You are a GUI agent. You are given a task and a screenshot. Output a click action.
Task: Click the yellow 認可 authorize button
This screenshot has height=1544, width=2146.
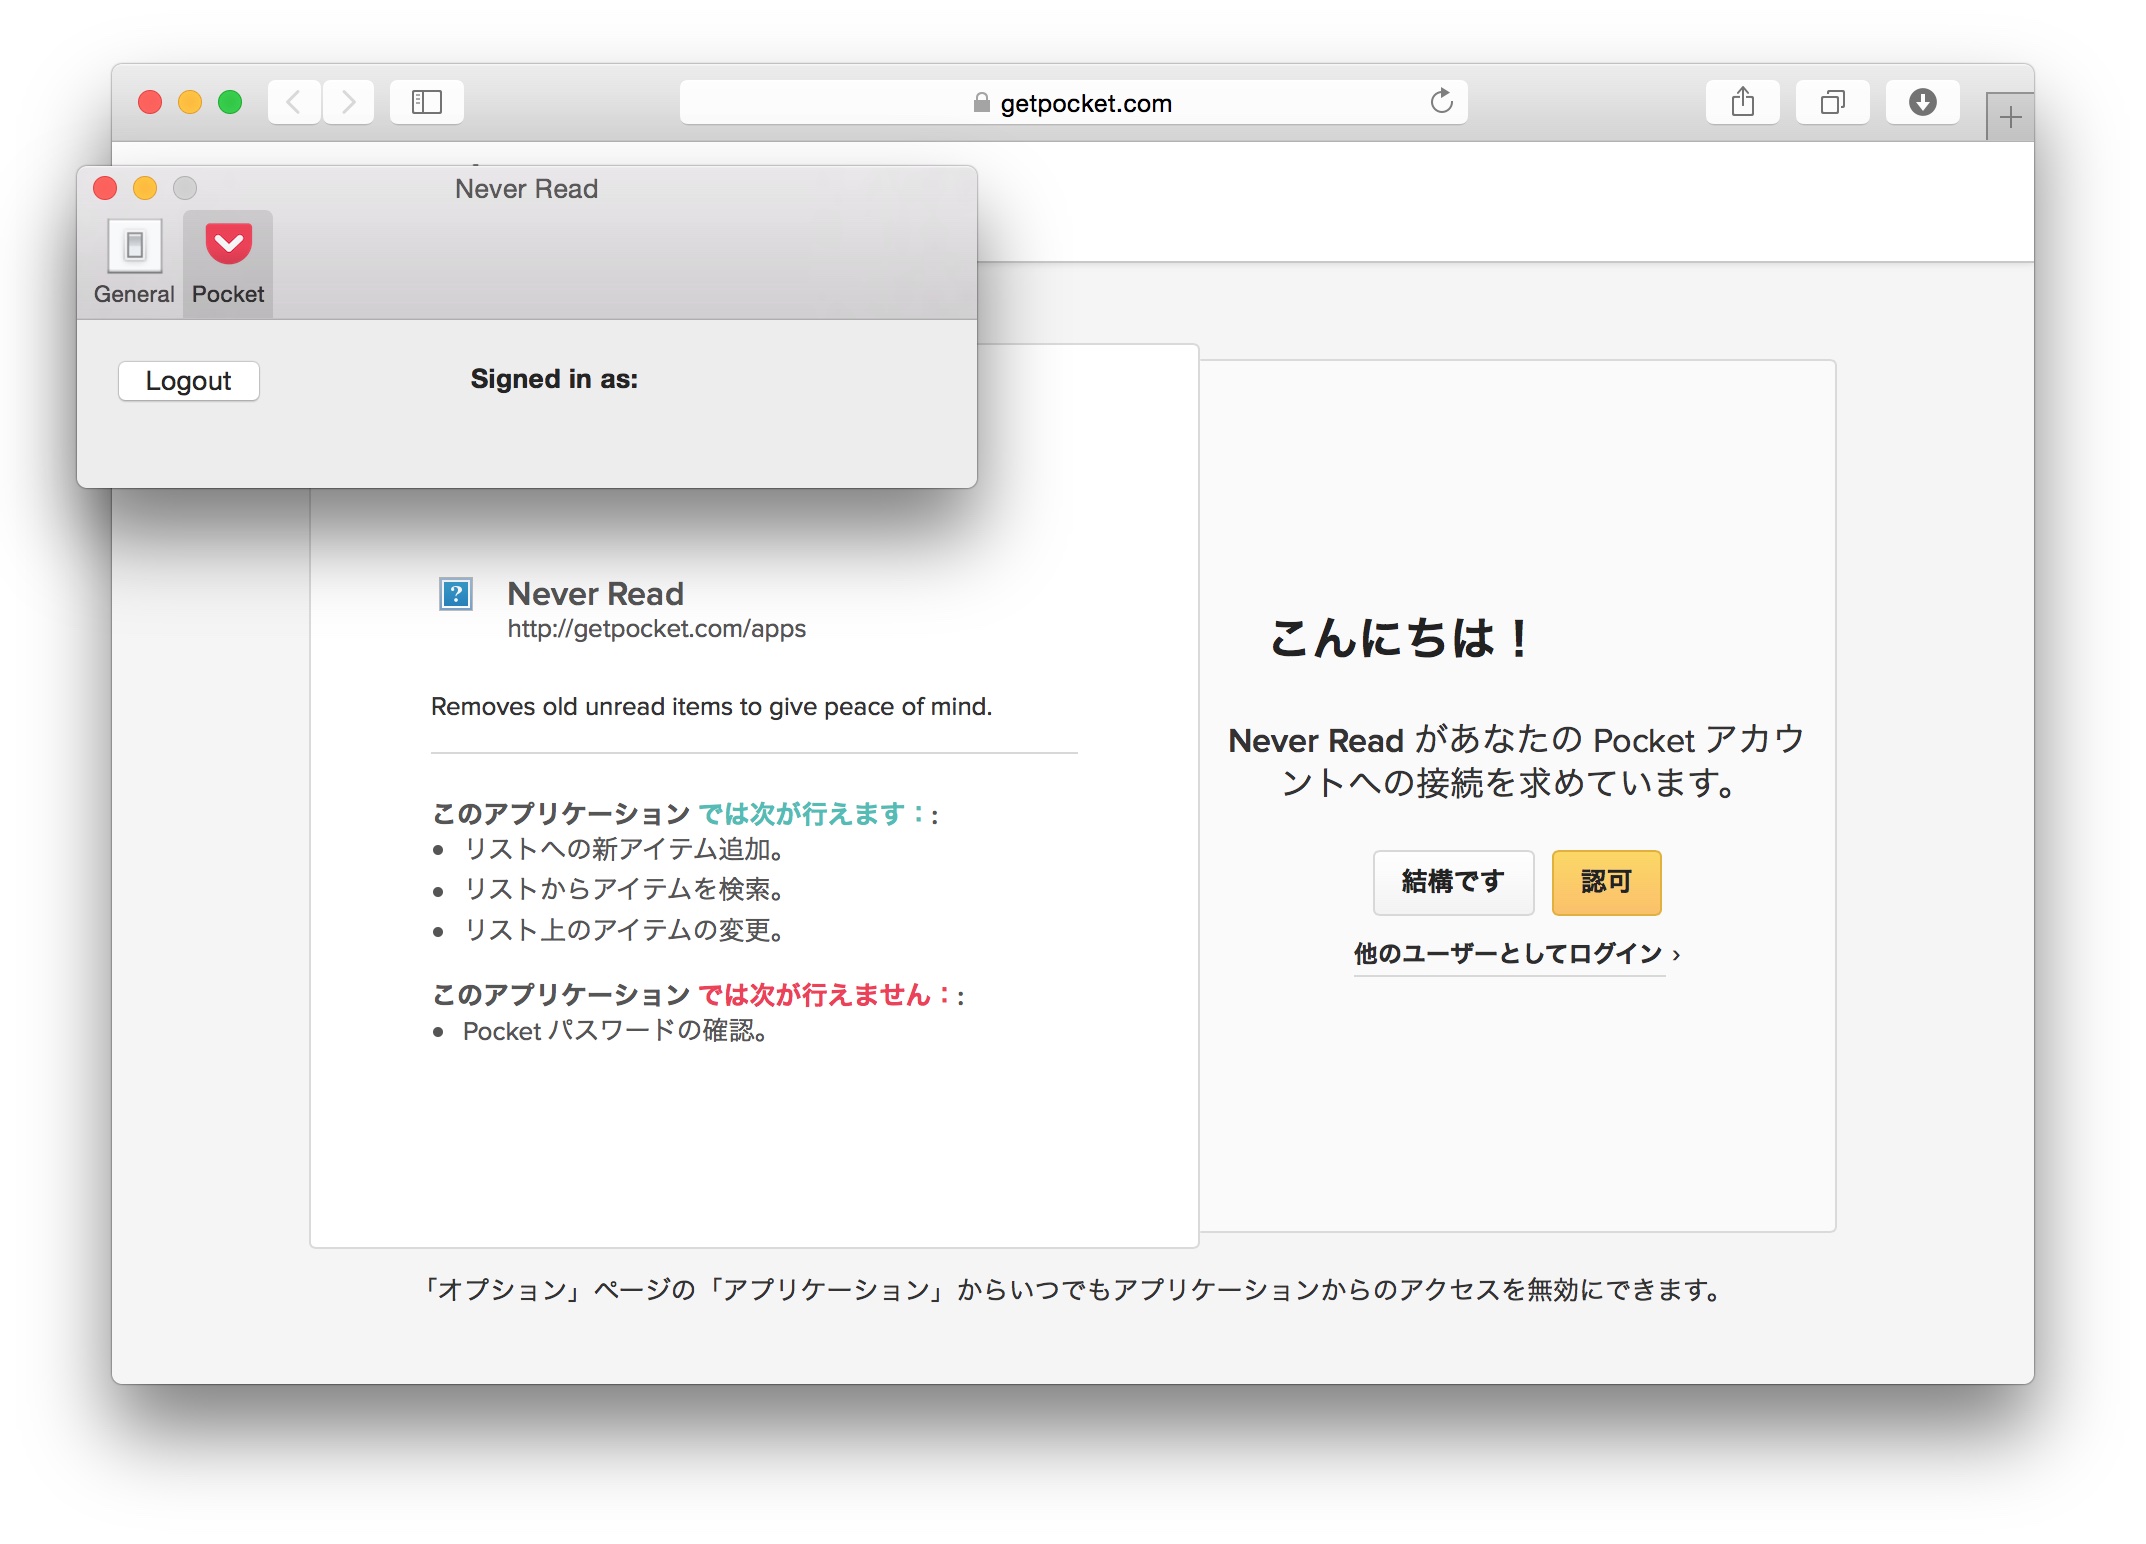coord(1606,882)
